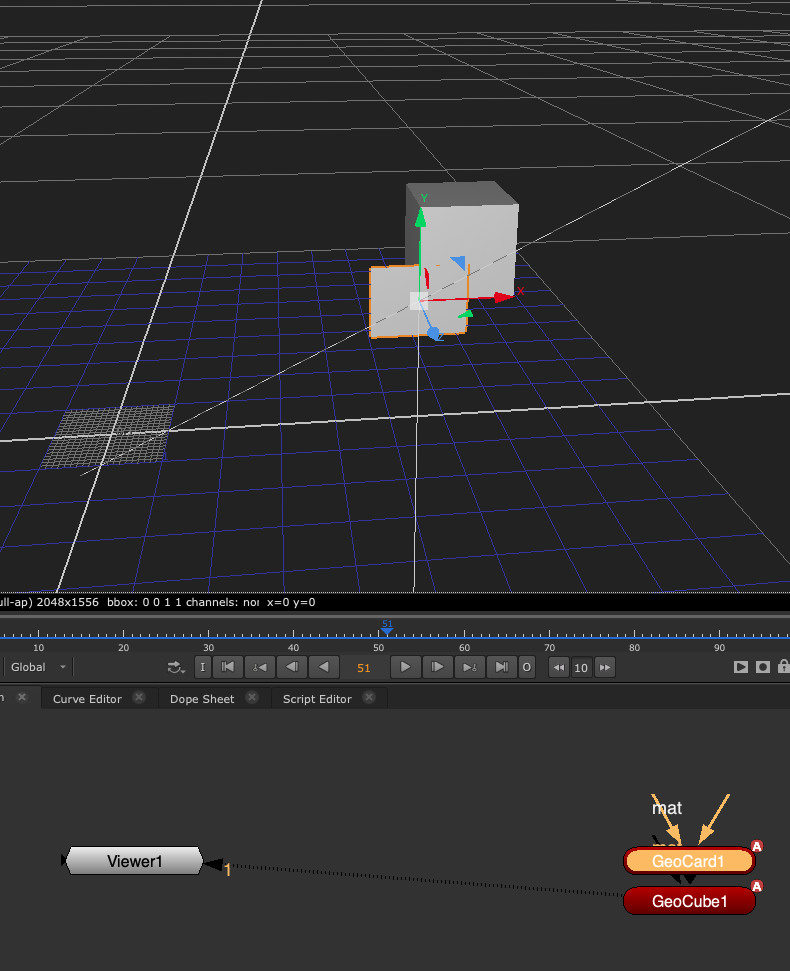The image size is (790, 971).
Task: Select the GeoCube1 node
Action: coord(689,901)
